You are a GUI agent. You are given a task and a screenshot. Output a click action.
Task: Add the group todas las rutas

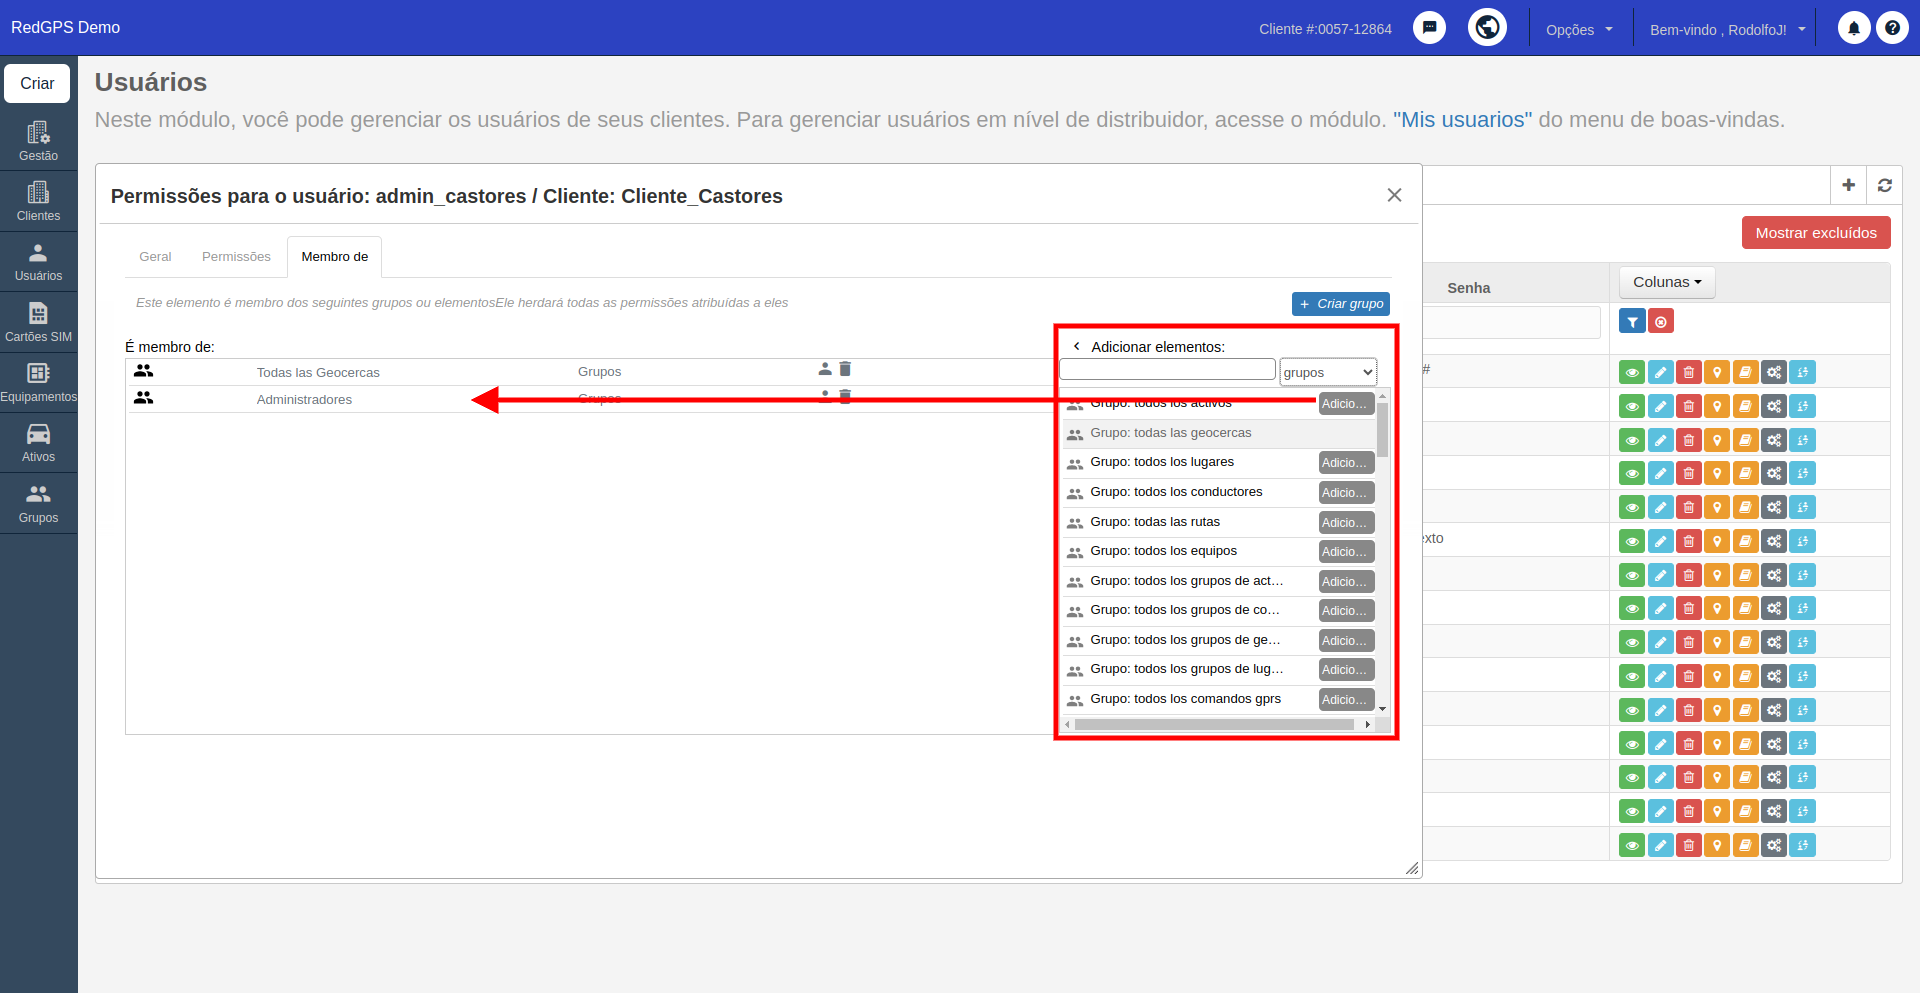pos(1346,523)
